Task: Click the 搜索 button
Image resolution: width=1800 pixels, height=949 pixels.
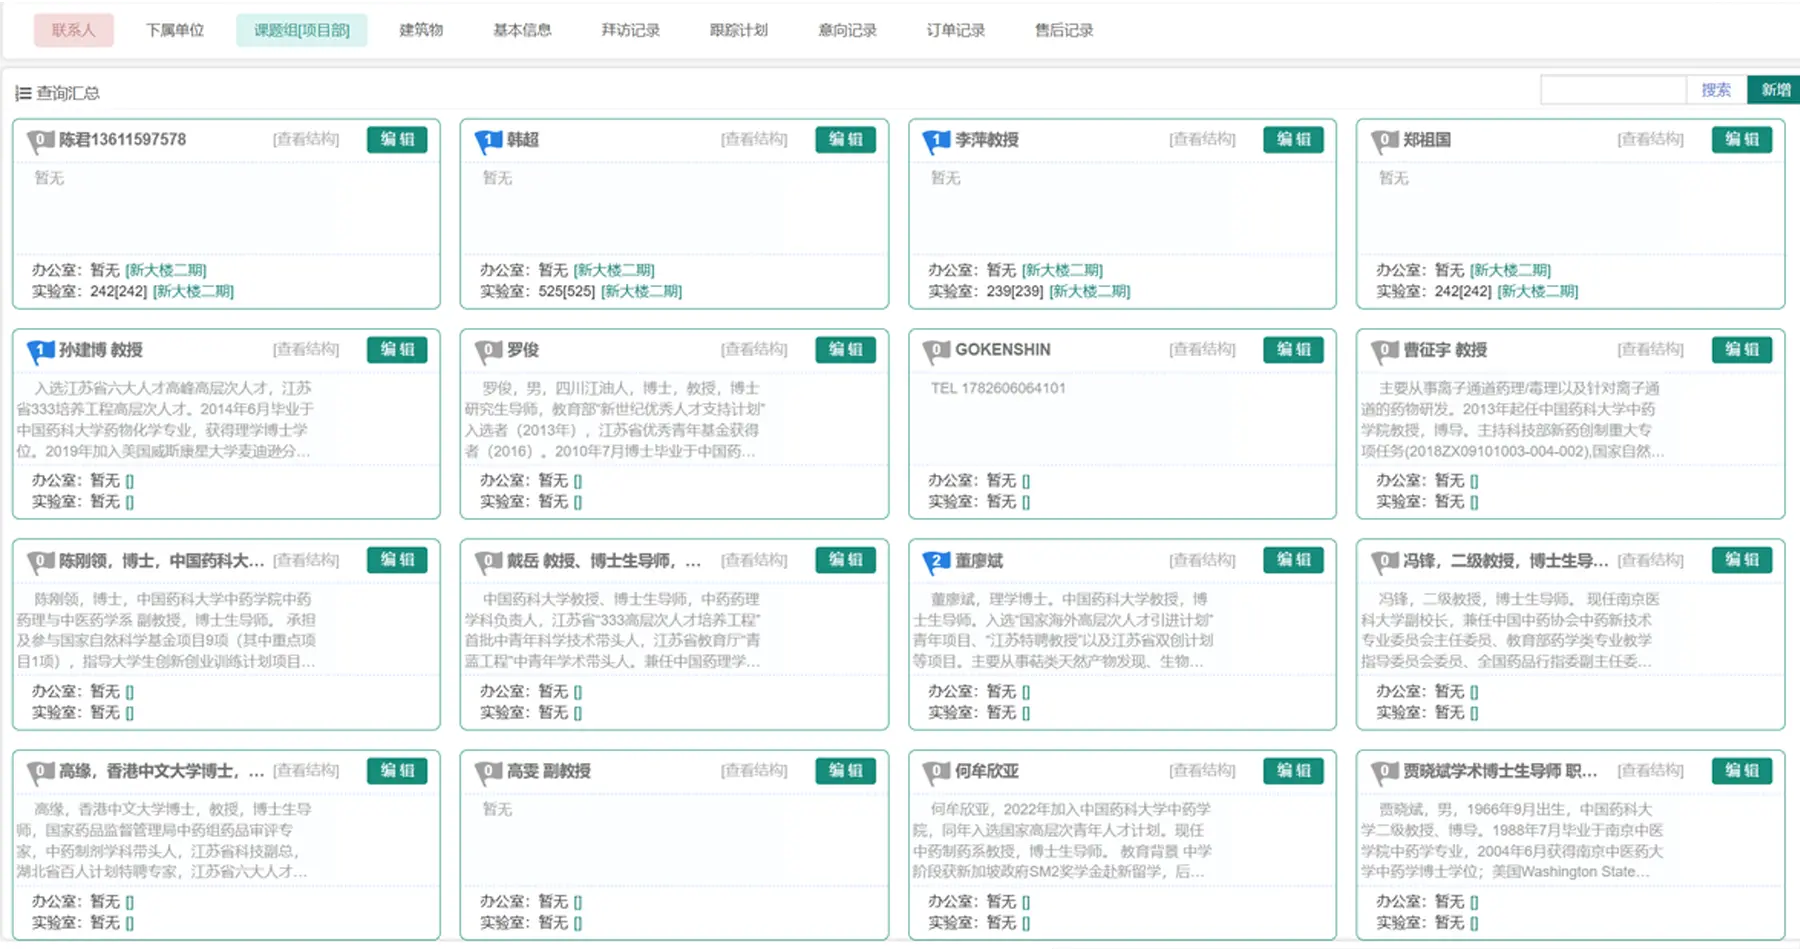Action: tap(1716, 90)
